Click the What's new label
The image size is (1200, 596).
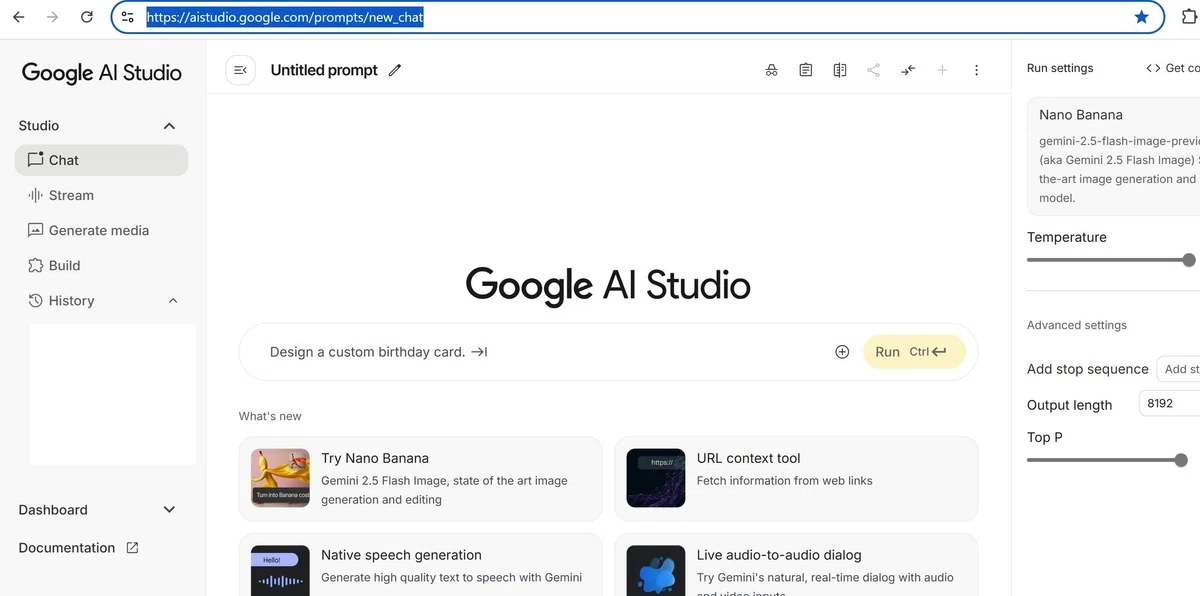(x=270, y=416)
